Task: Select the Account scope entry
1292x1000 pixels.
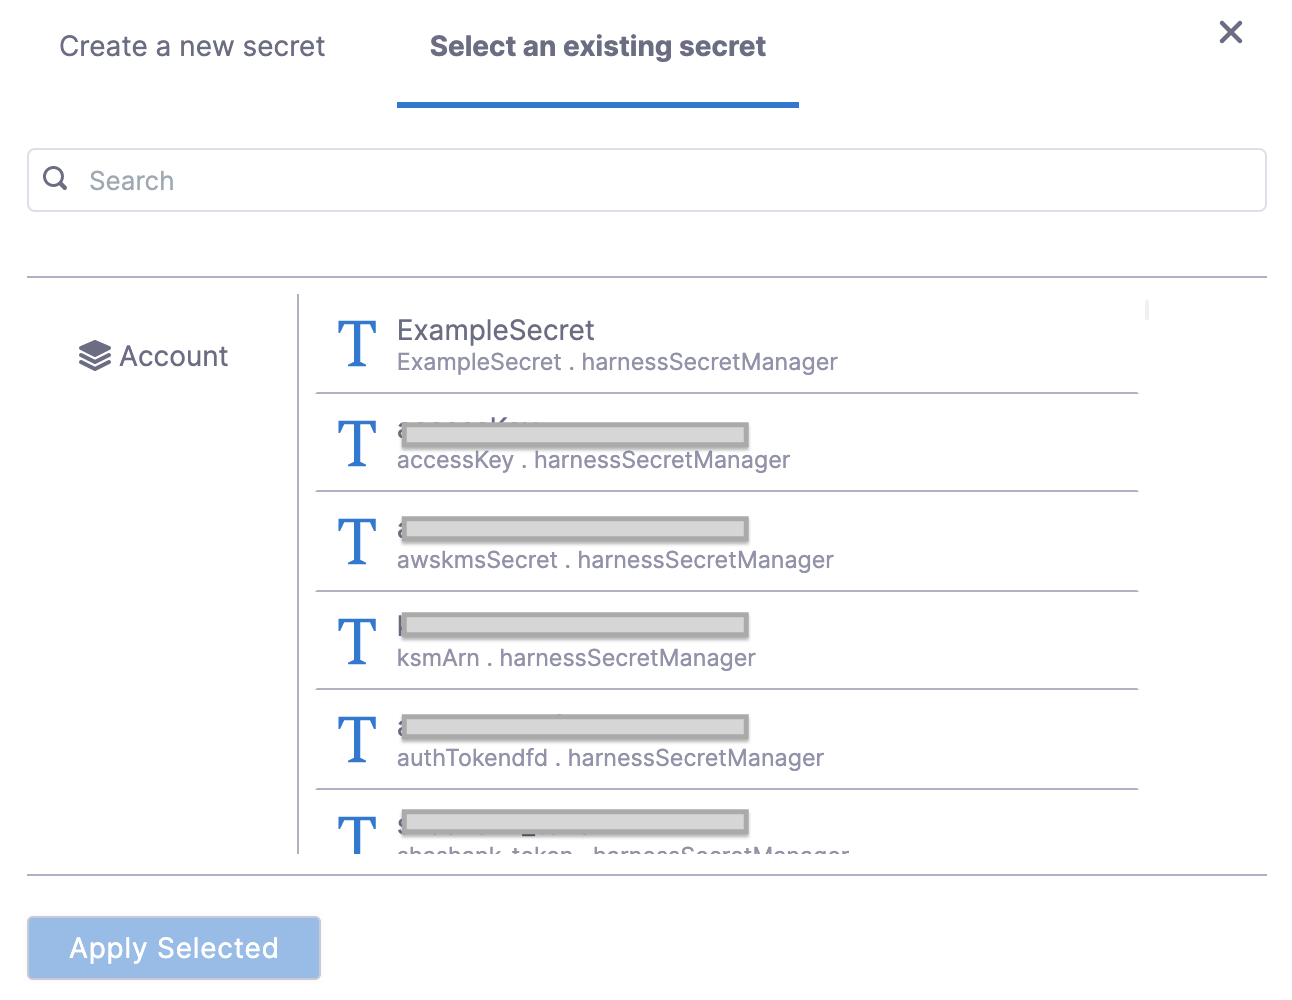Action: point(174,356)
